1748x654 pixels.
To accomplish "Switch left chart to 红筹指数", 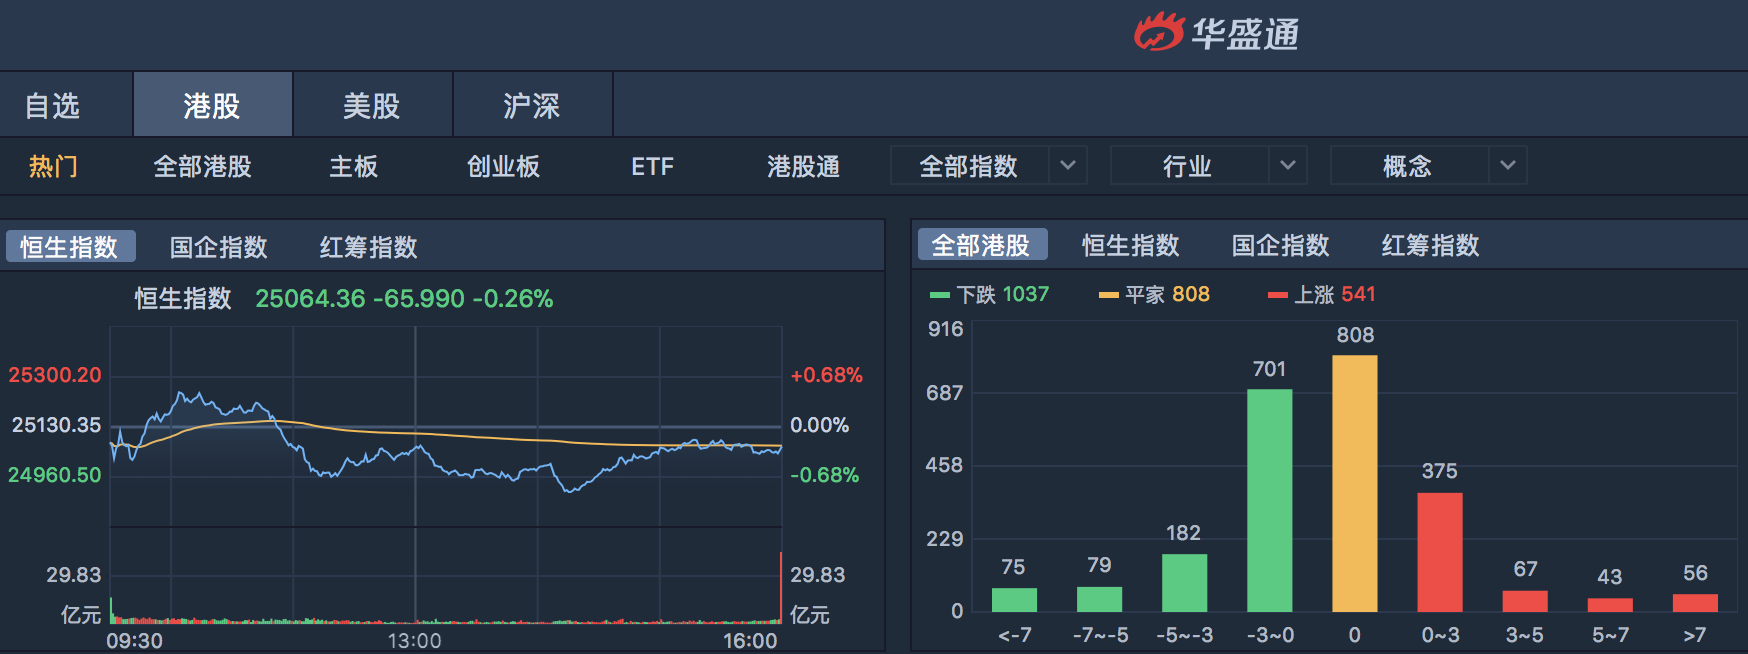I will coord(369,247).
